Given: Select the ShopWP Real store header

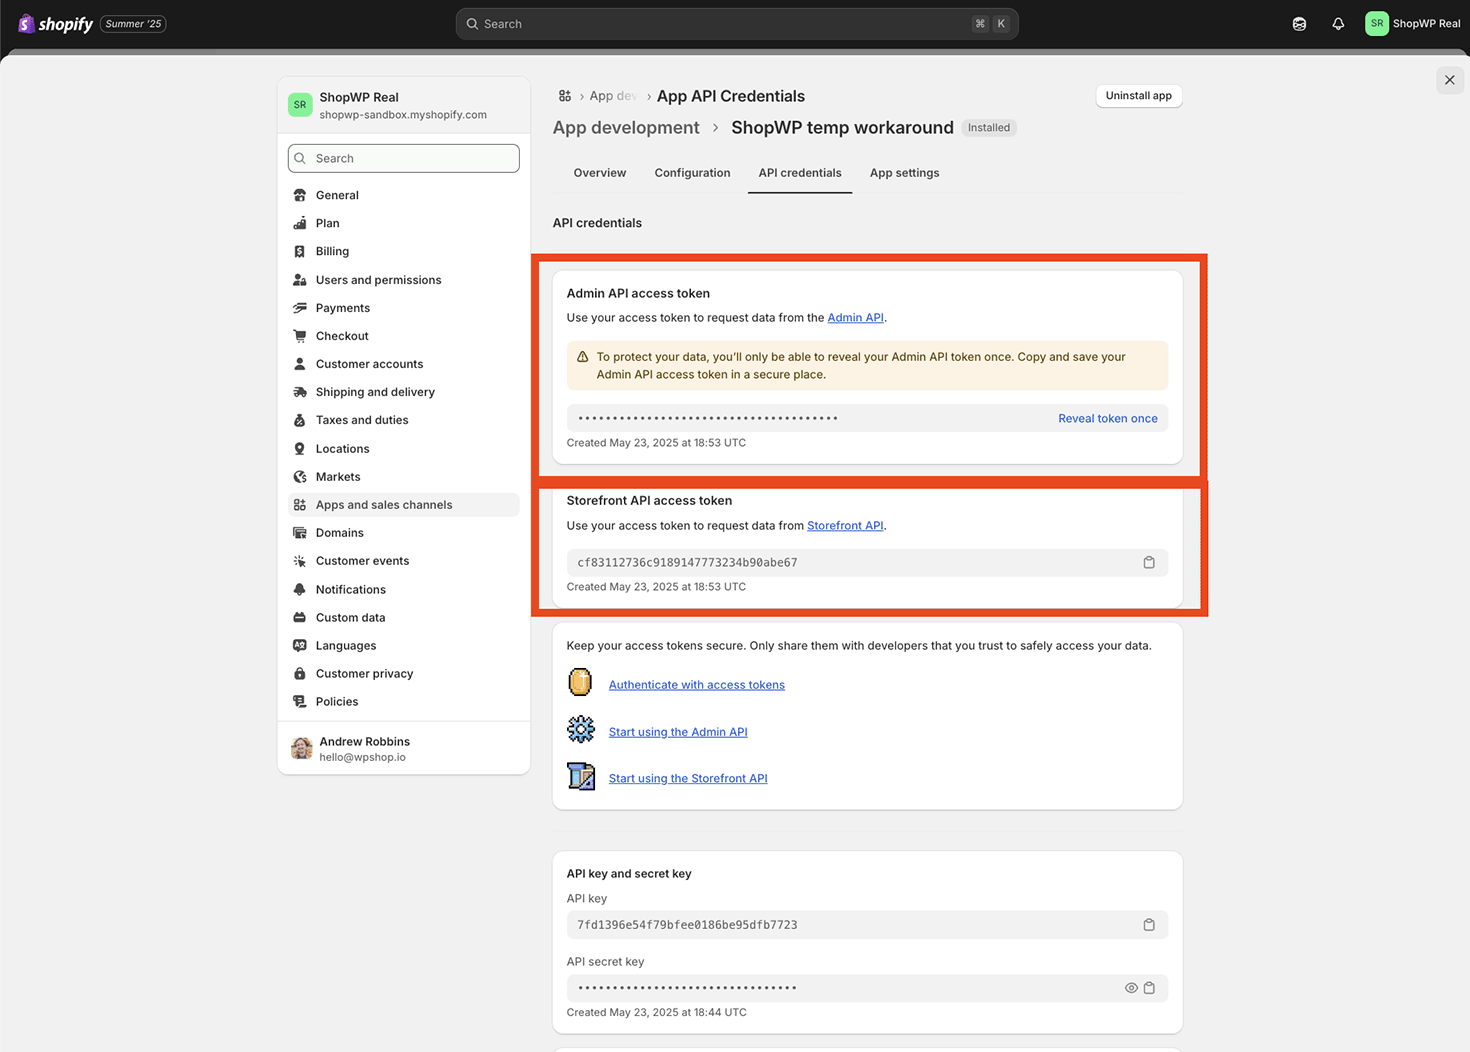Looking at the screenshot, I should tap(404, 105).
